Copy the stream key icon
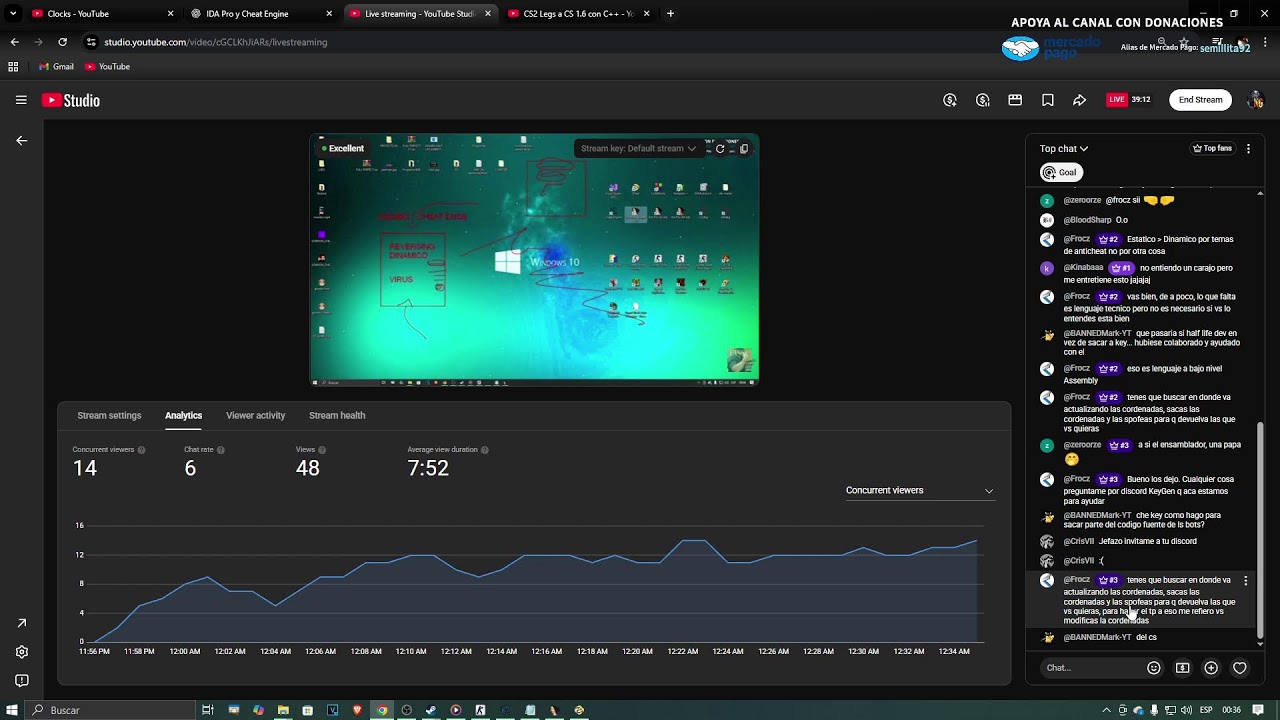The height and width of the screenshot is (720, 1280). (743, 148)
